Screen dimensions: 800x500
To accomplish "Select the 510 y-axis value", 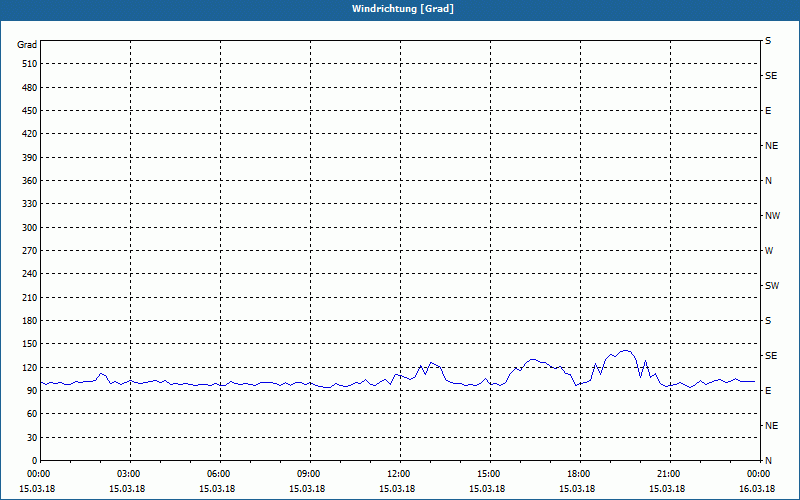I will tap(30, 64).
